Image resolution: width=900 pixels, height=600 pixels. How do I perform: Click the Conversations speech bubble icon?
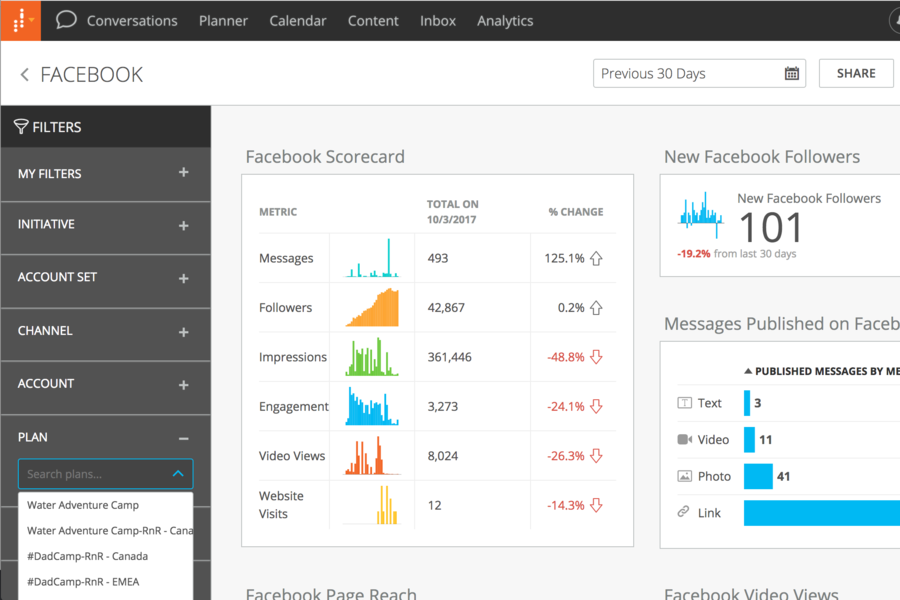click(x=66, y=20)
